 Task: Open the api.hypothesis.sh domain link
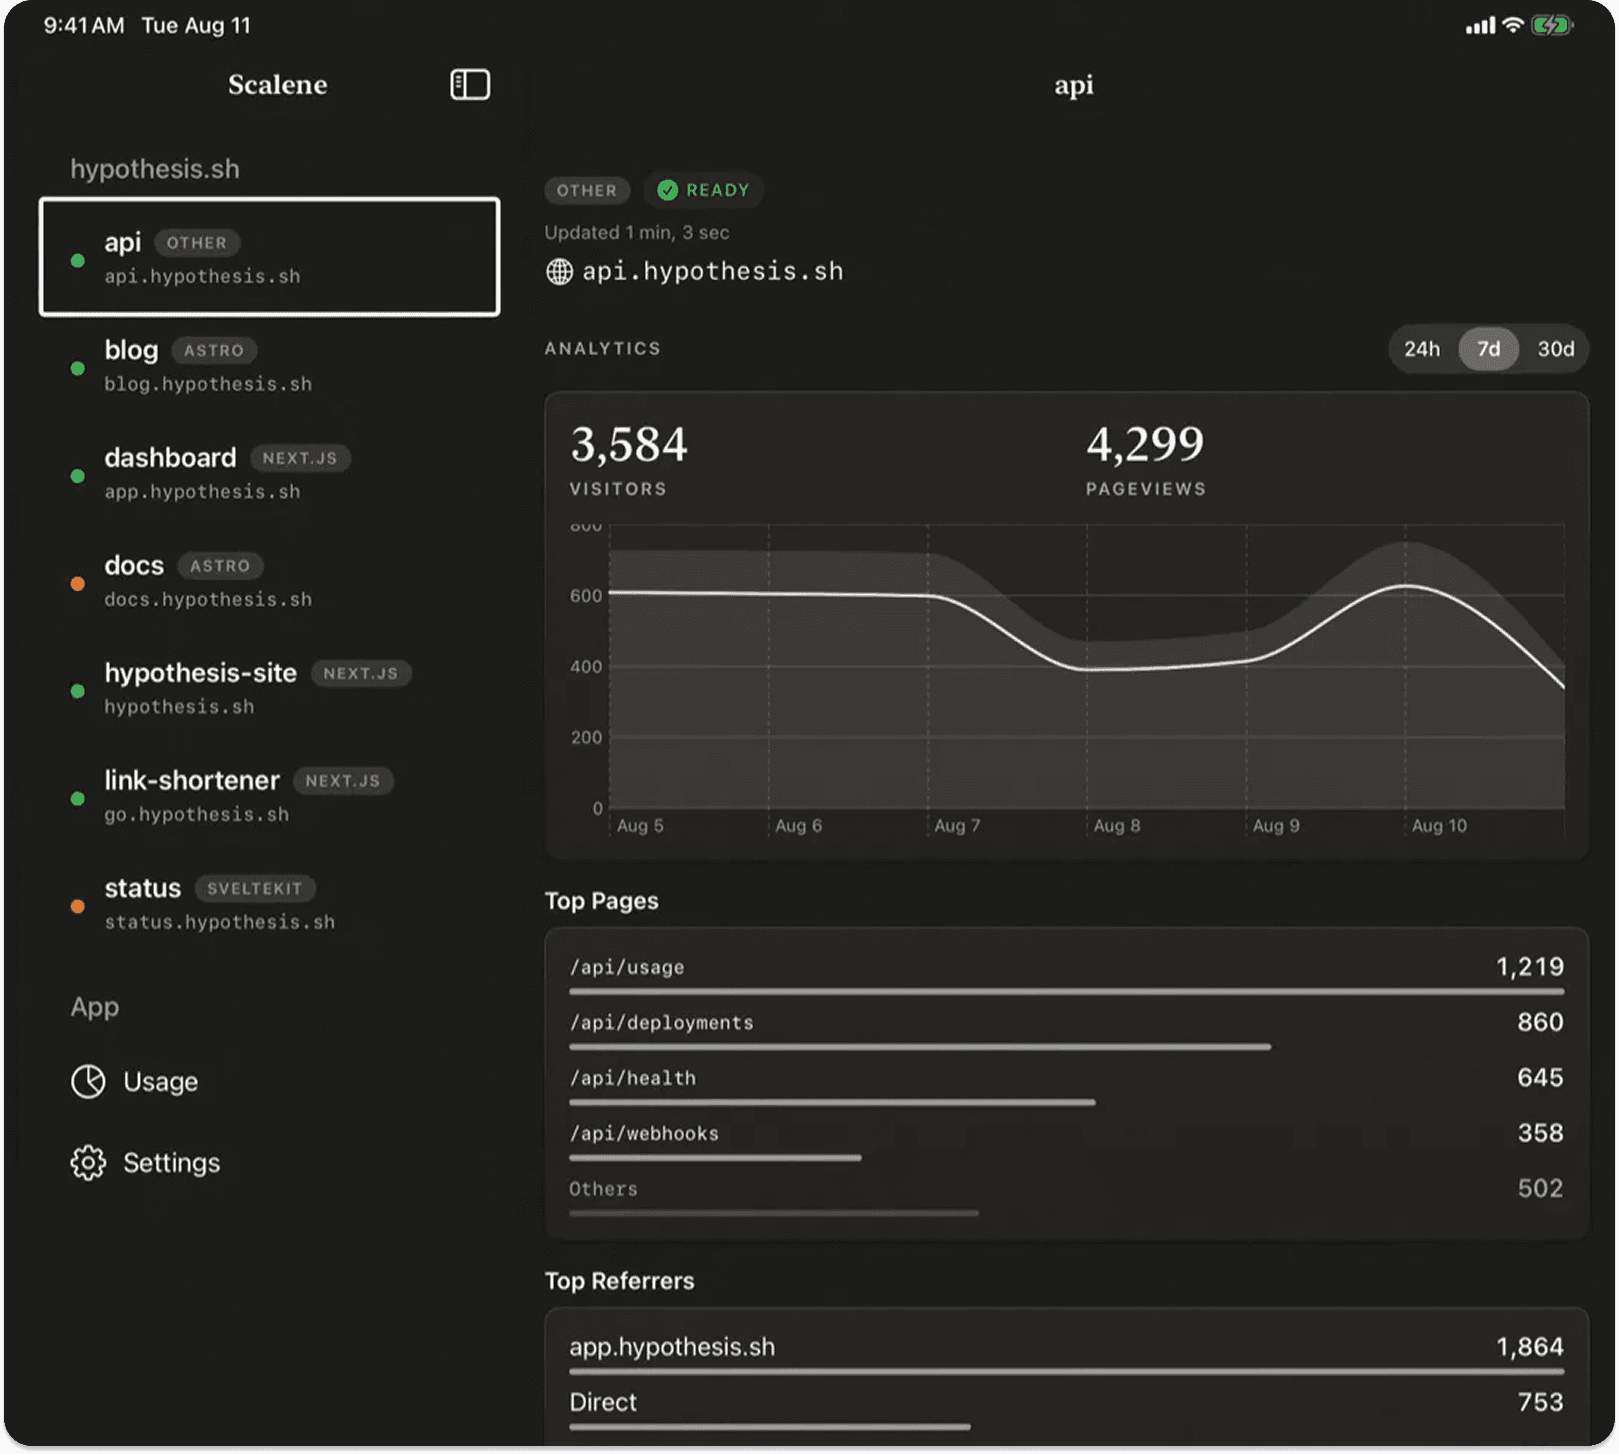click(712, 271)
